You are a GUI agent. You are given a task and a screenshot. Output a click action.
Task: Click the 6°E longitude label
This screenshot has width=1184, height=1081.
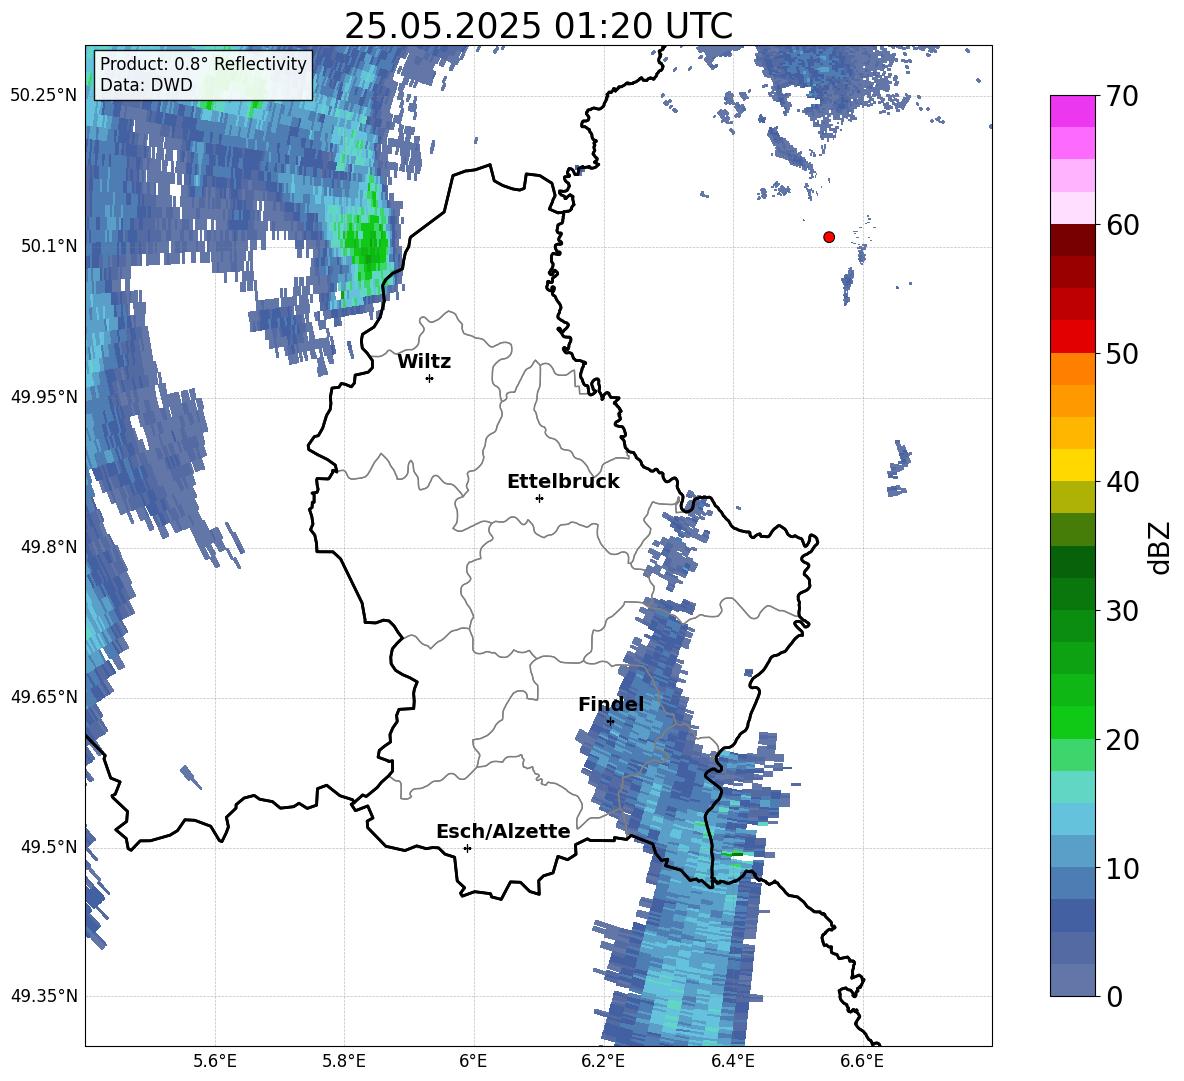(x=473, y=1061)
